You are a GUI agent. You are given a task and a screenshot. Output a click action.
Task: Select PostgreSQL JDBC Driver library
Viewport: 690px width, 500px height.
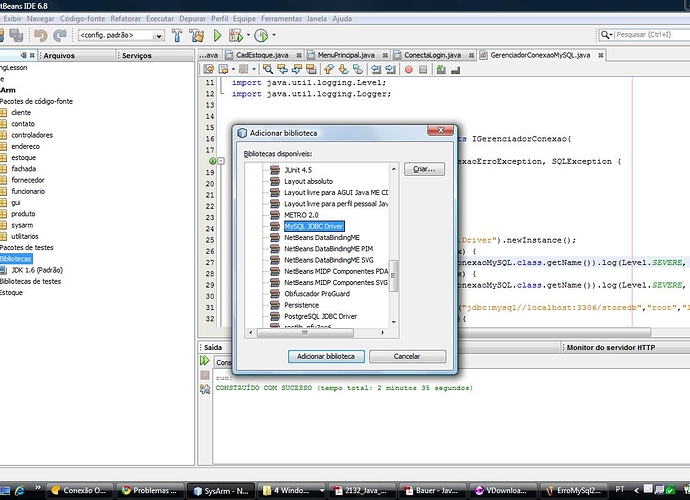pos(320,316)
